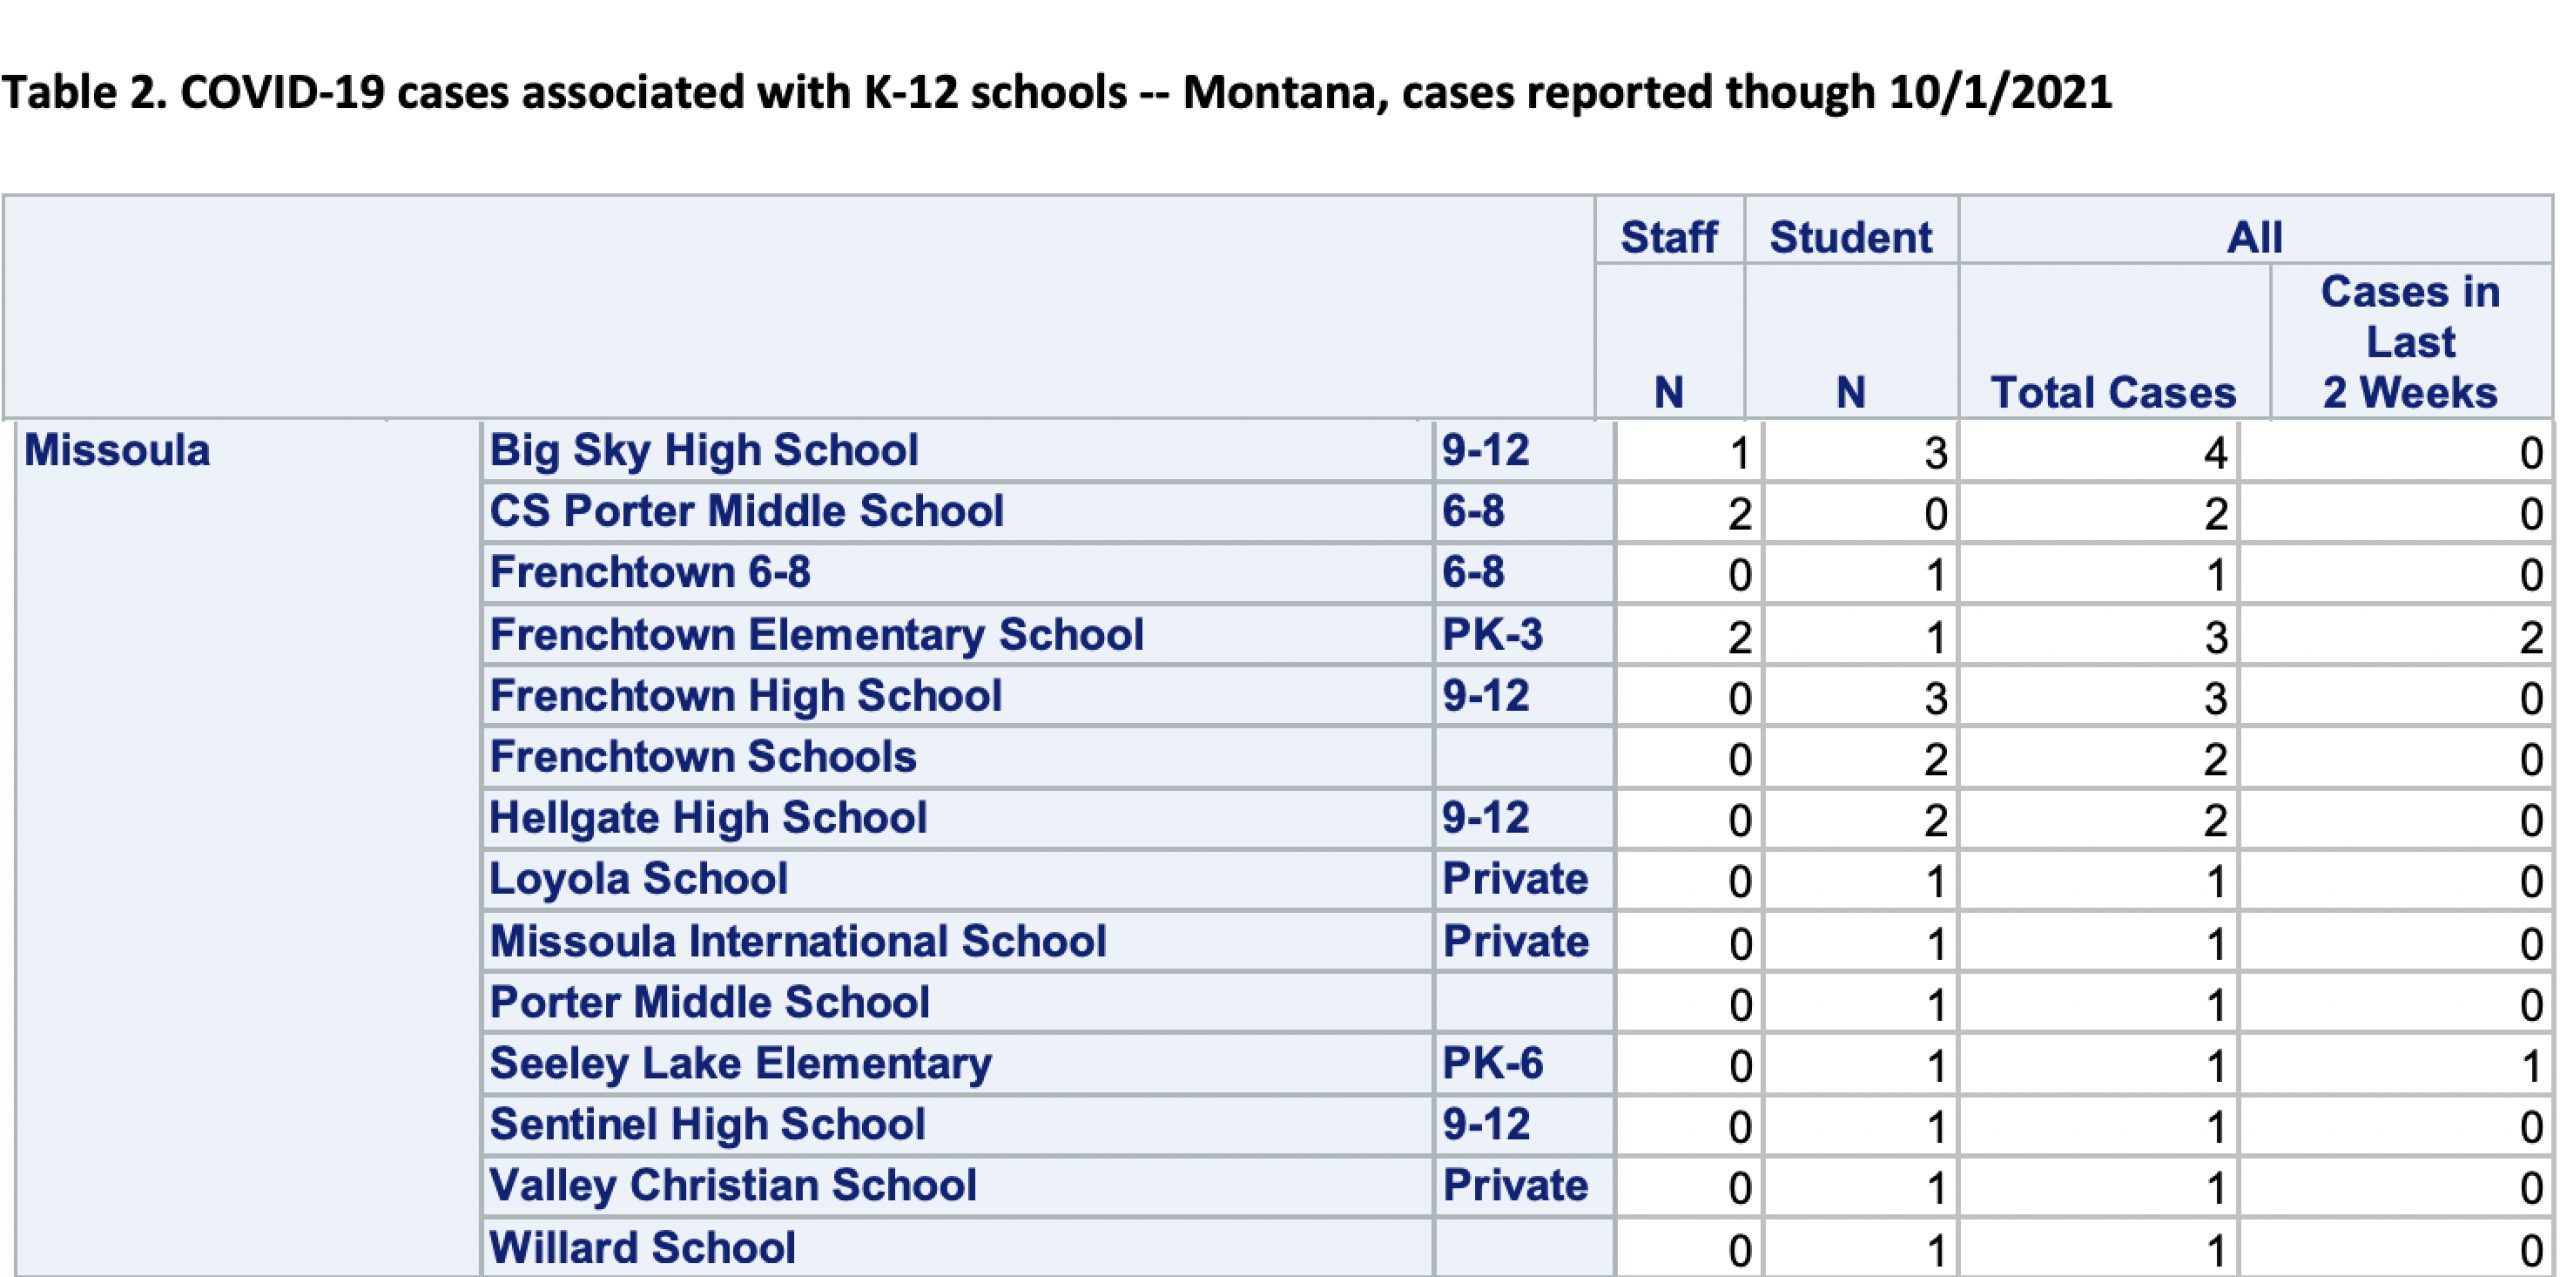The image size is (2560, 1277).
Task: Click the Table 2 COVID-19 title text
Action: click(1057, 92)
